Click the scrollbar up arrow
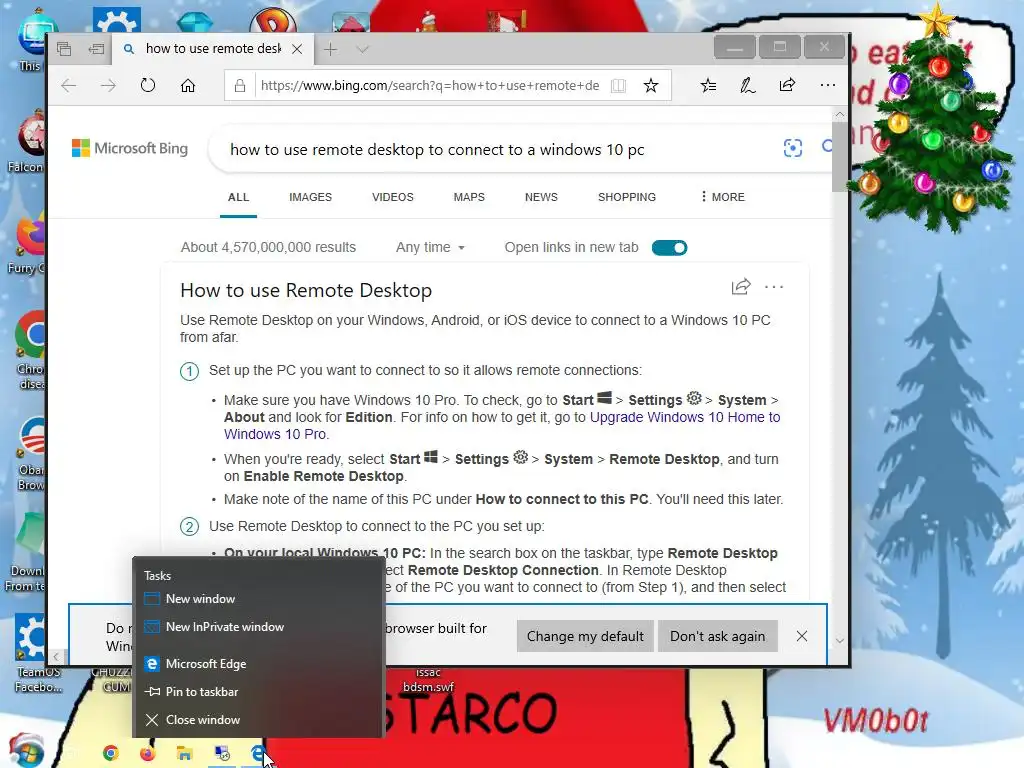The width and height of the screenshot is (1024, 768). click(840, 114)
